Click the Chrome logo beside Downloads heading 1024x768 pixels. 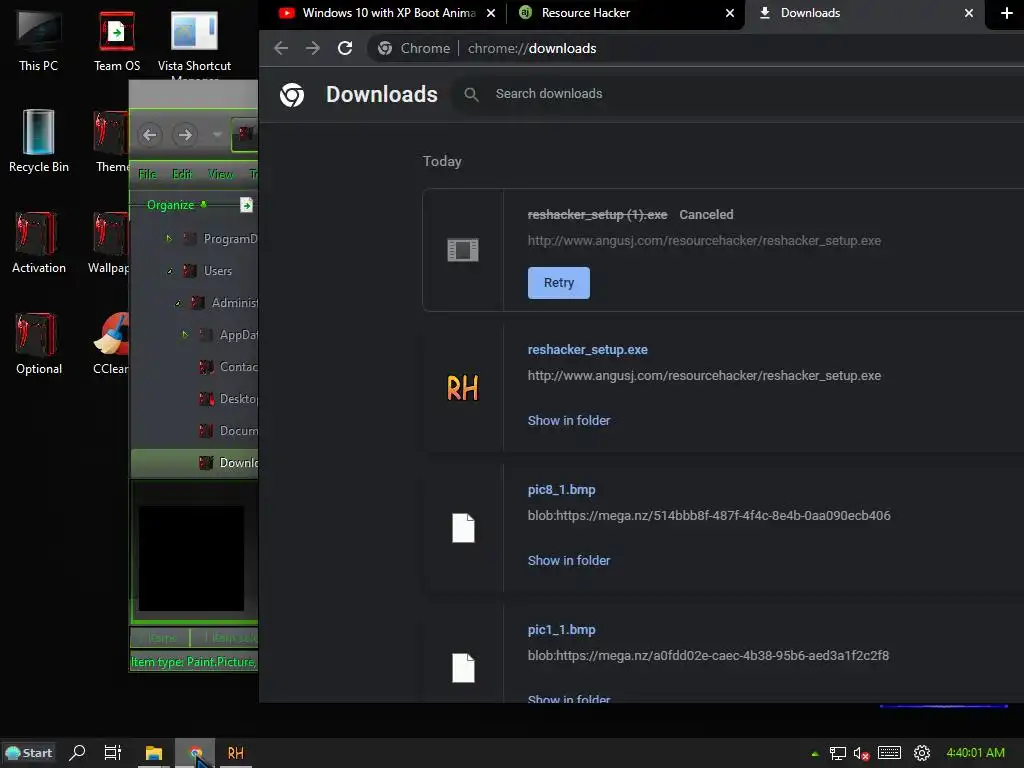(292, 95)
